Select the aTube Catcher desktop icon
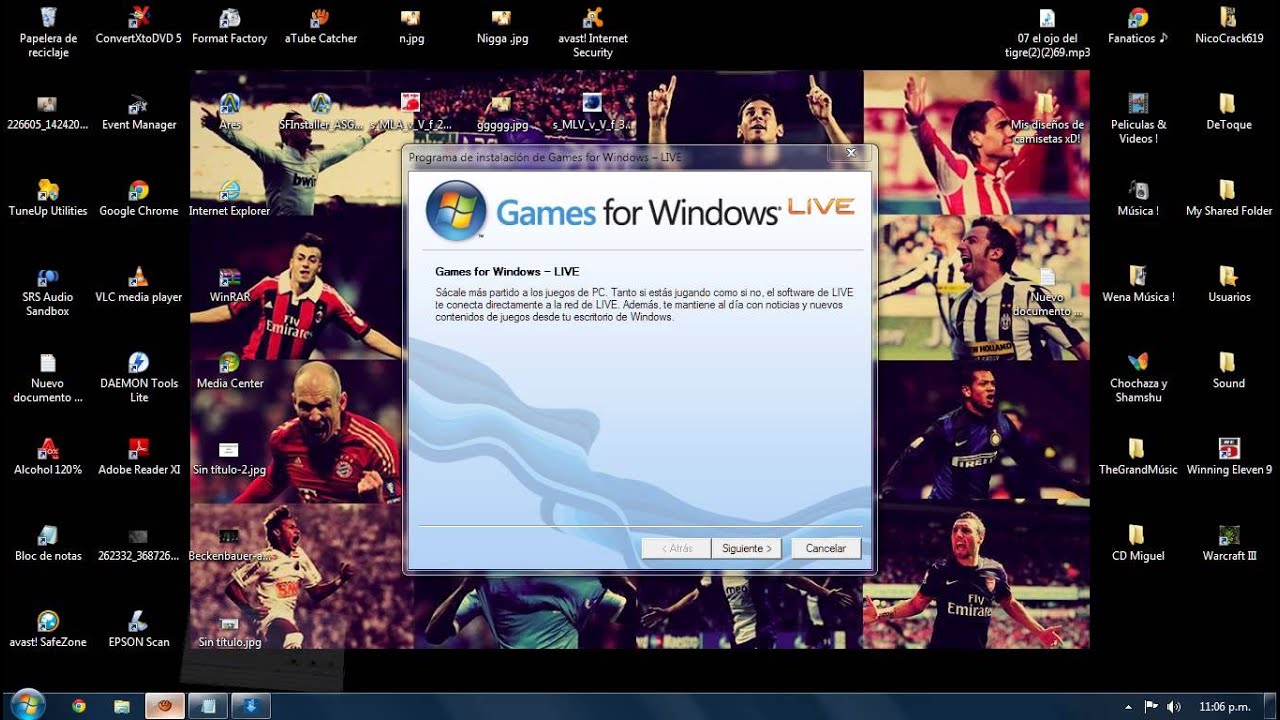 tap(321, 26)
